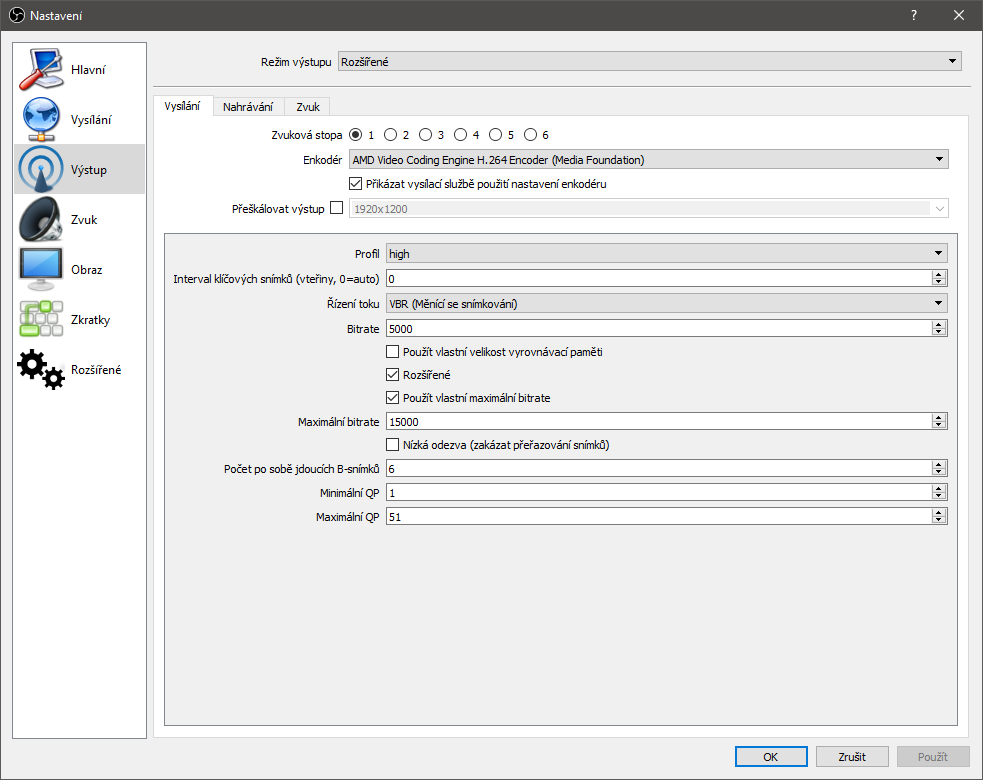Select audio track 2 radio button
This screenshot has width=983, height=780.
(x=391, y=135)
